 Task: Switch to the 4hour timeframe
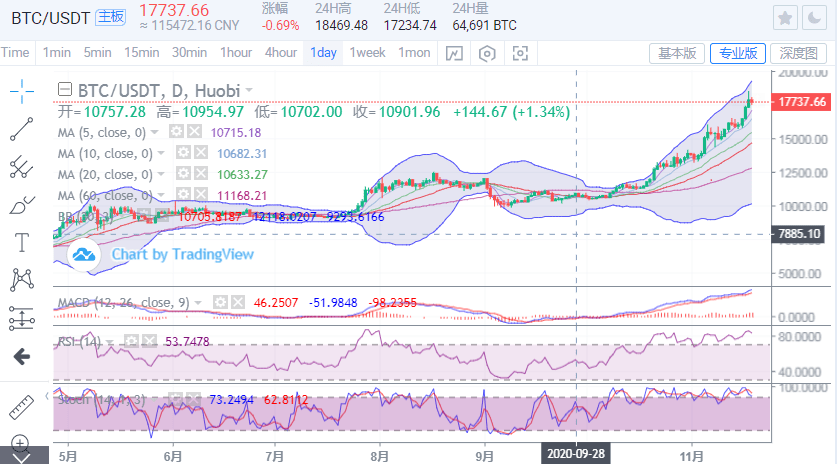(281, 53)
